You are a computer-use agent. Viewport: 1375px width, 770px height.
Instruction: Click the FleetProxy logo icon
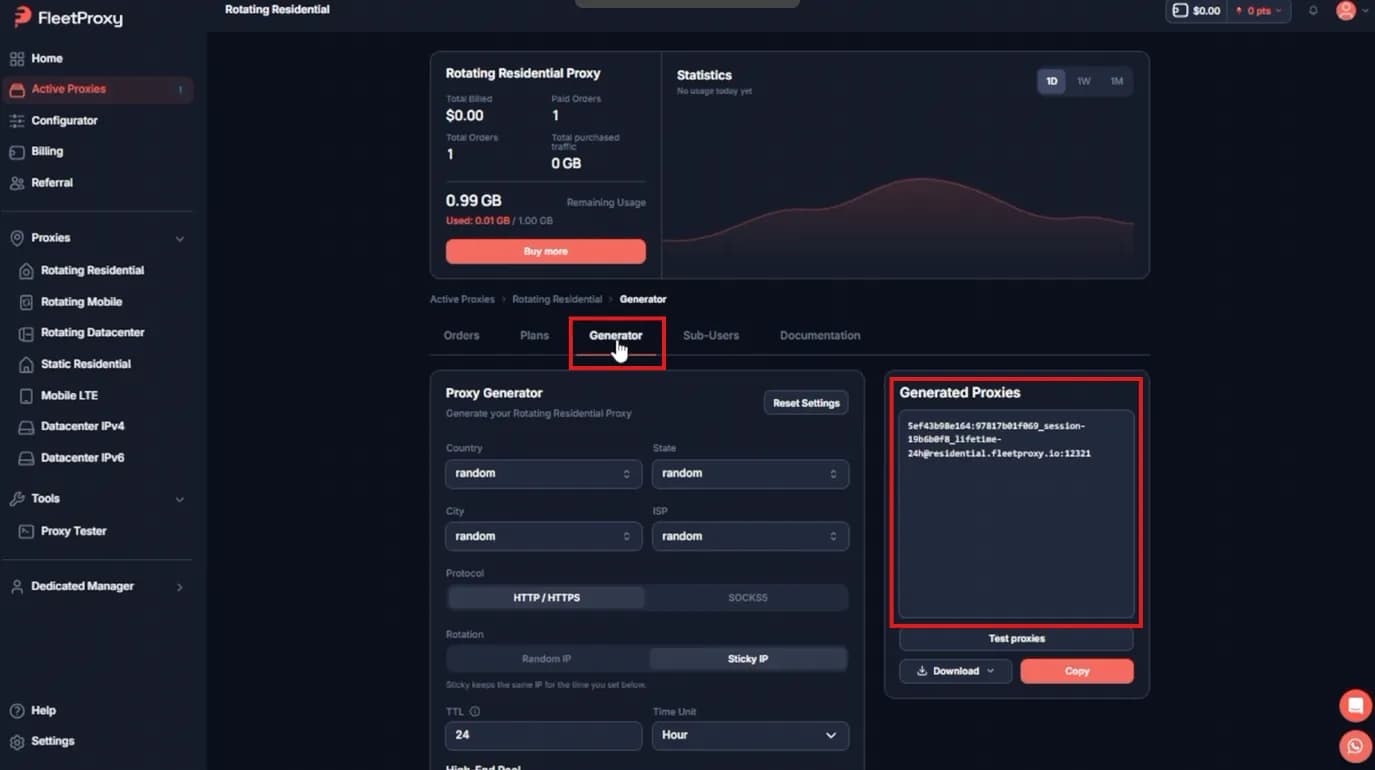(x=22, y=16)
